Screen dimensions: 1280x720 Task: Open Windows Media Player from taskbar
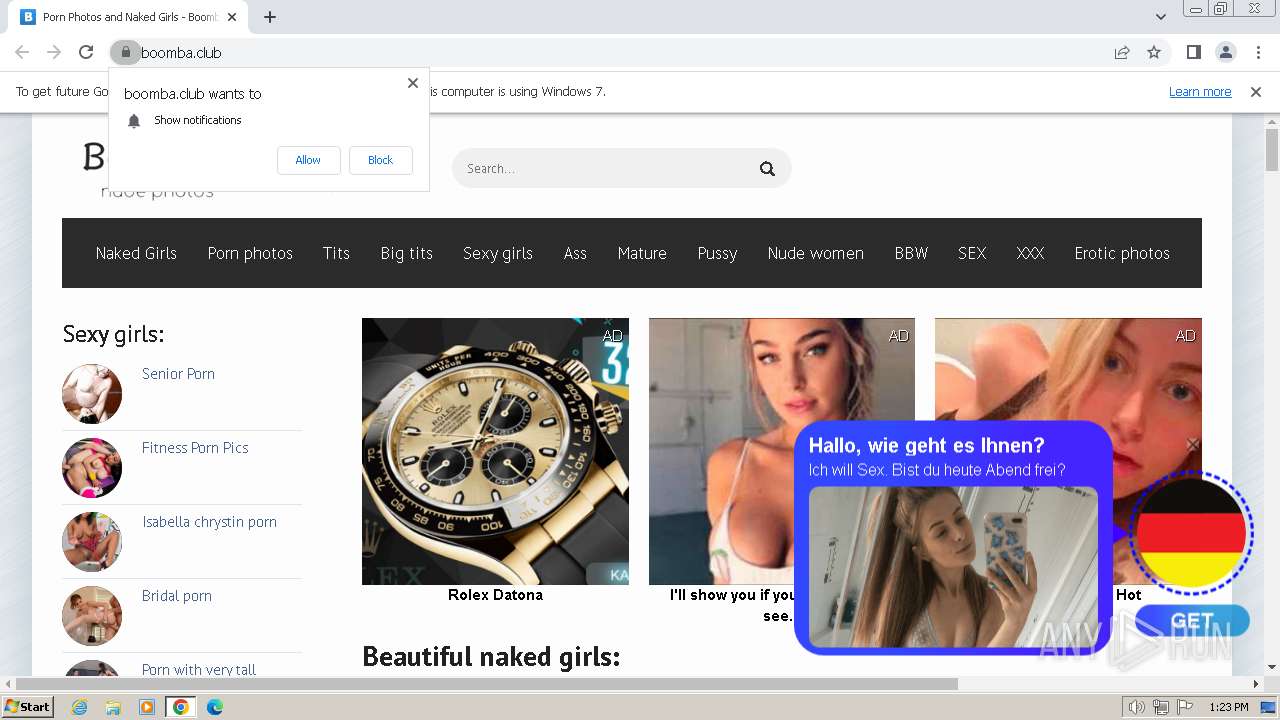(x=147, y=707)
